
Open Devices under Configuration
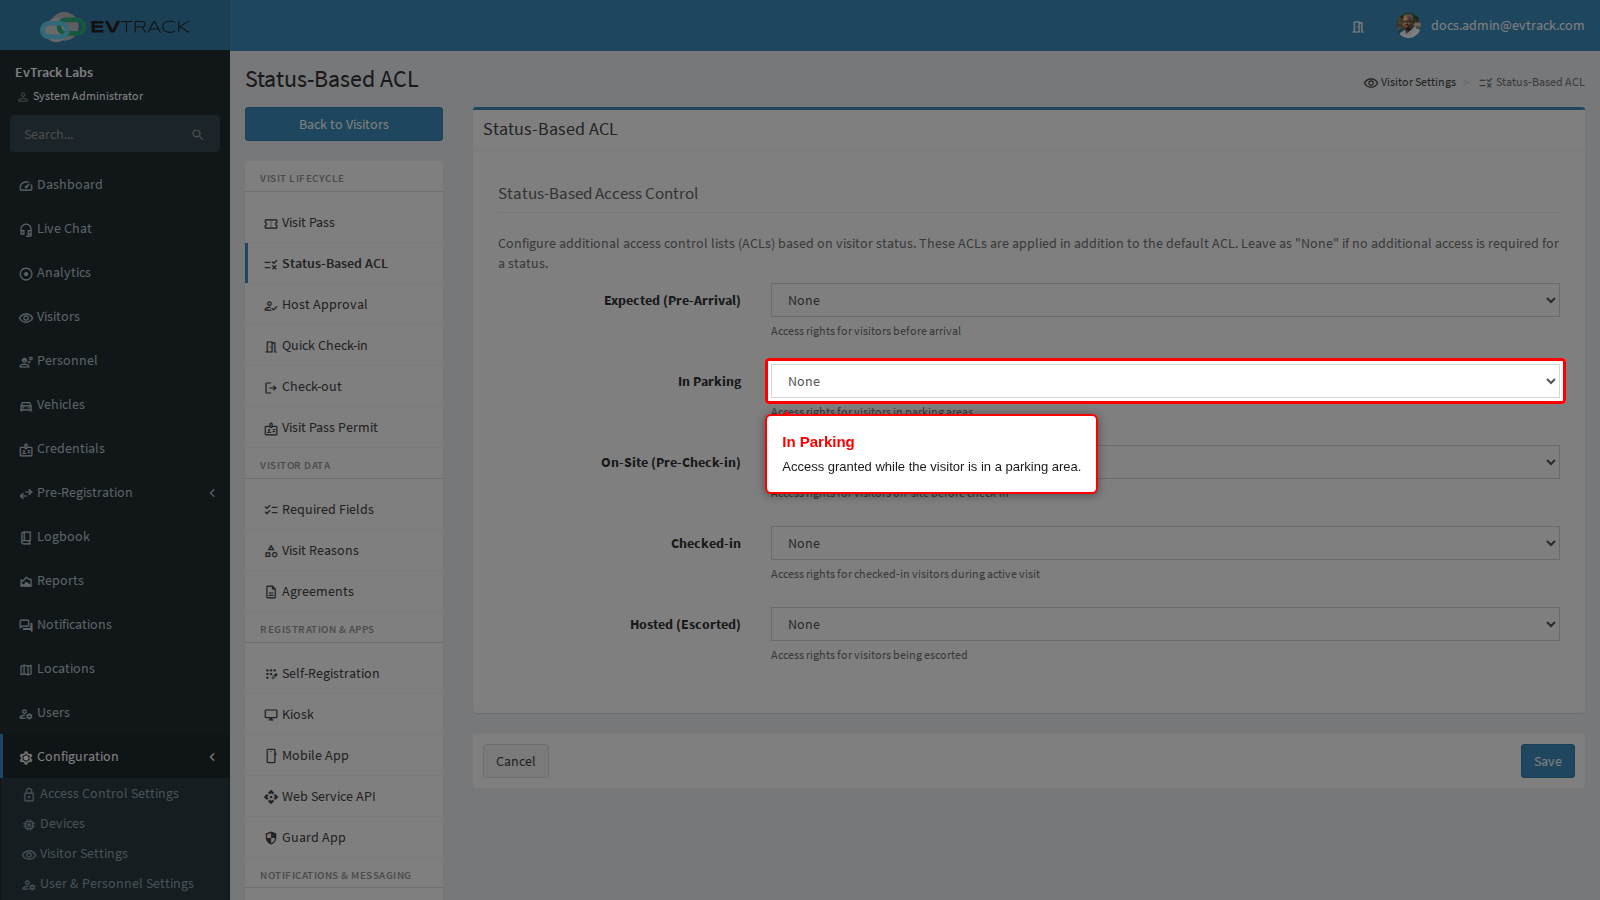tap(115, 824)
